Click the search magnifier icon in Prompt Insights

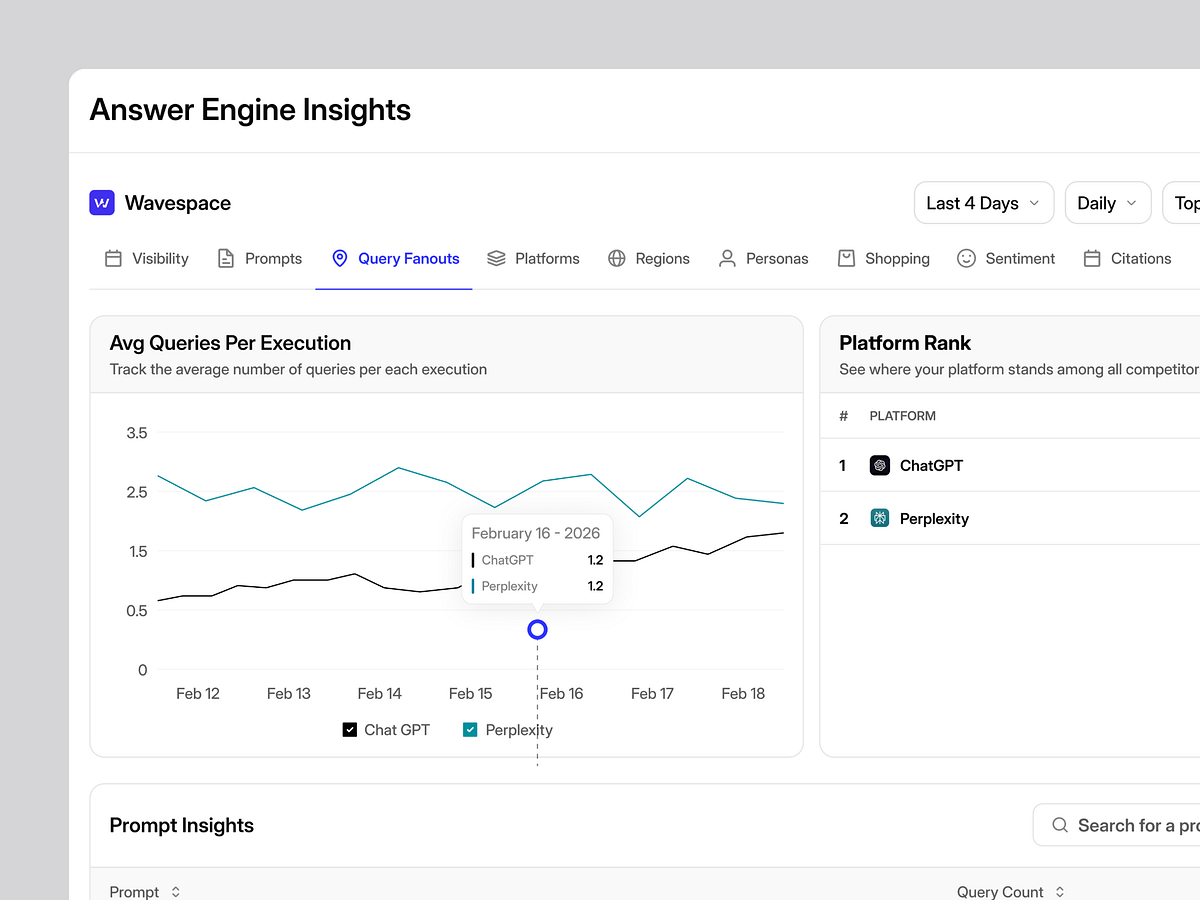pyautogui.click(x=1060, y=825)
